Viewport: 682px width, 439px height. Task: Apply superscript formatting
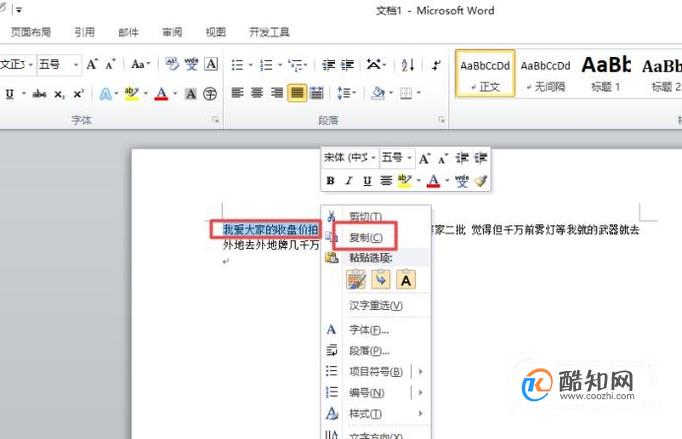coord(78,94)
